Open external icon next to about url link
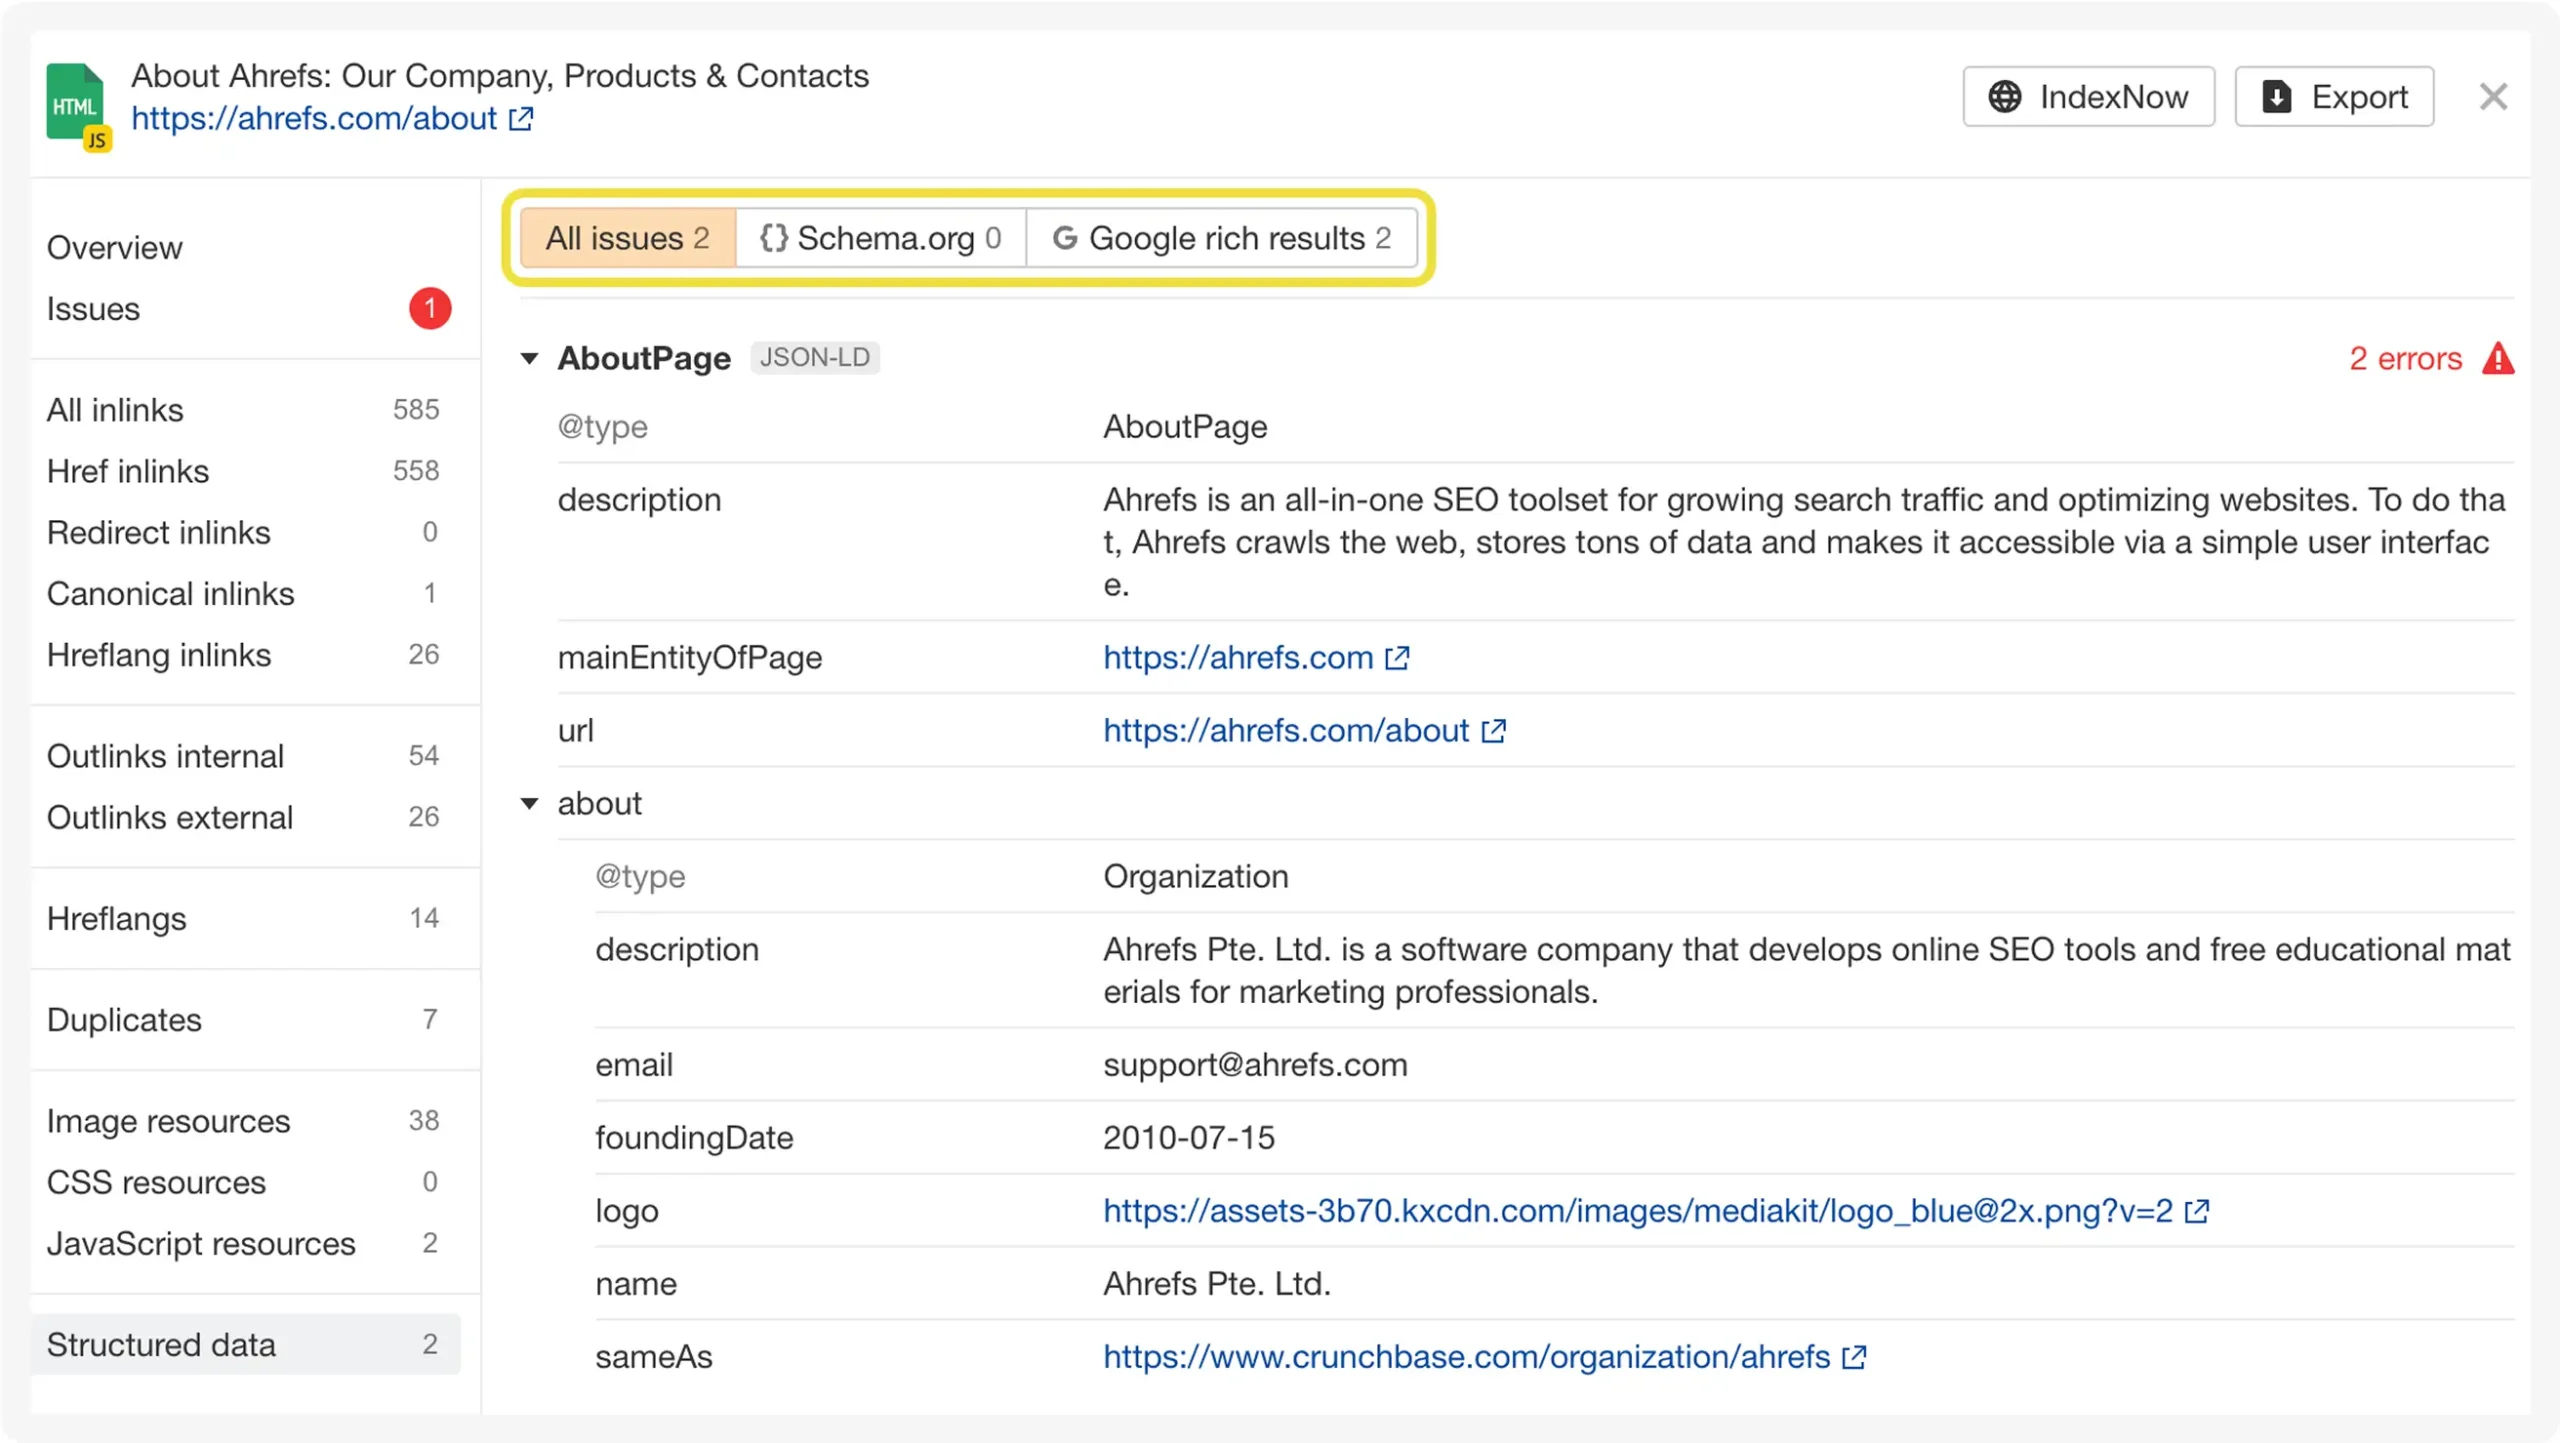 pyautogui.click(x=1493, y=731)
